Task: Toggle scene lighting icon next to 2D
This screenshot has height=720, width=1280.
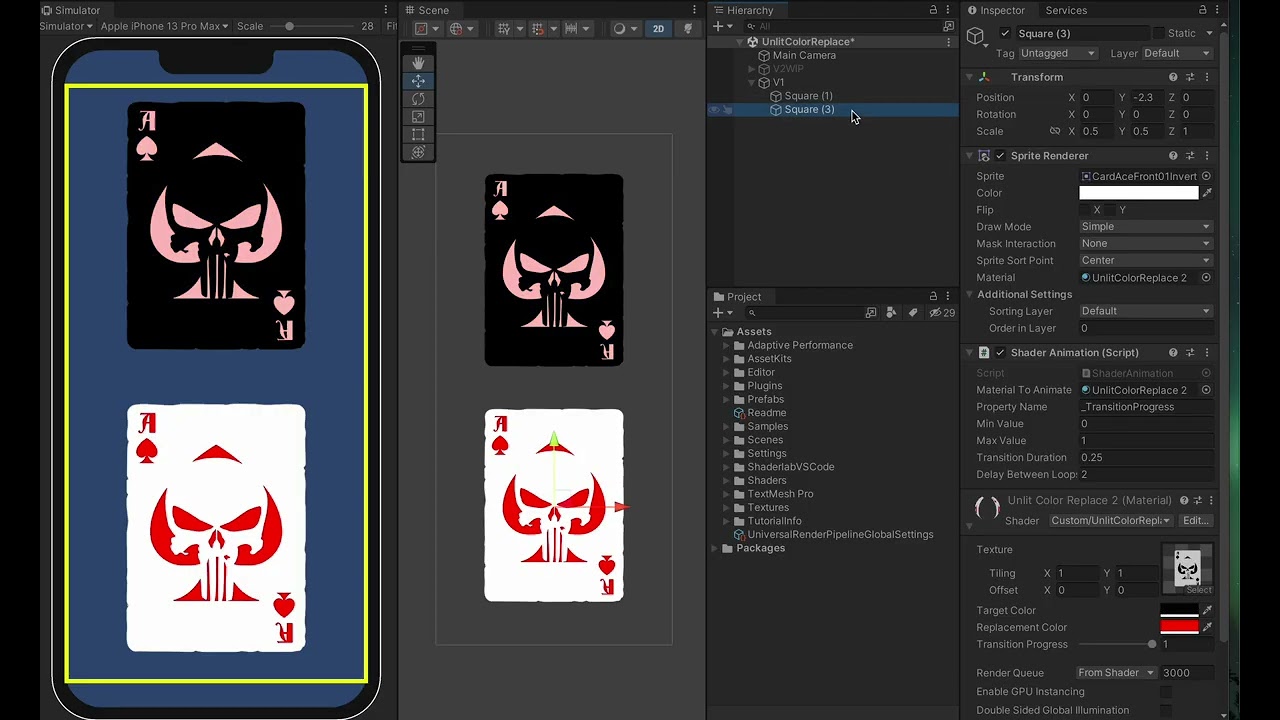Action: click(x=689, y=28)
